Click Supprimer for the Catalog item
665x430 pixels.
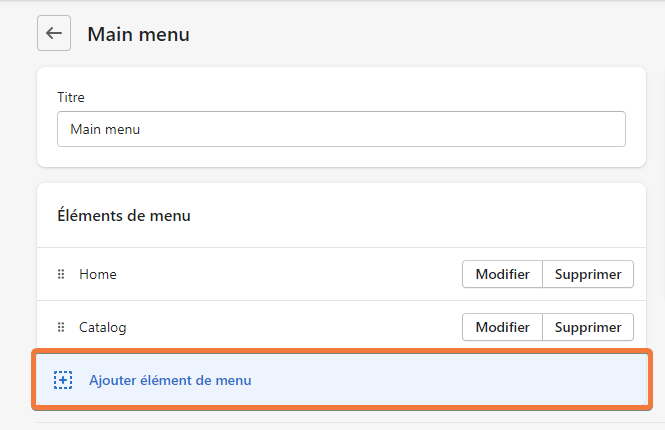588,327
